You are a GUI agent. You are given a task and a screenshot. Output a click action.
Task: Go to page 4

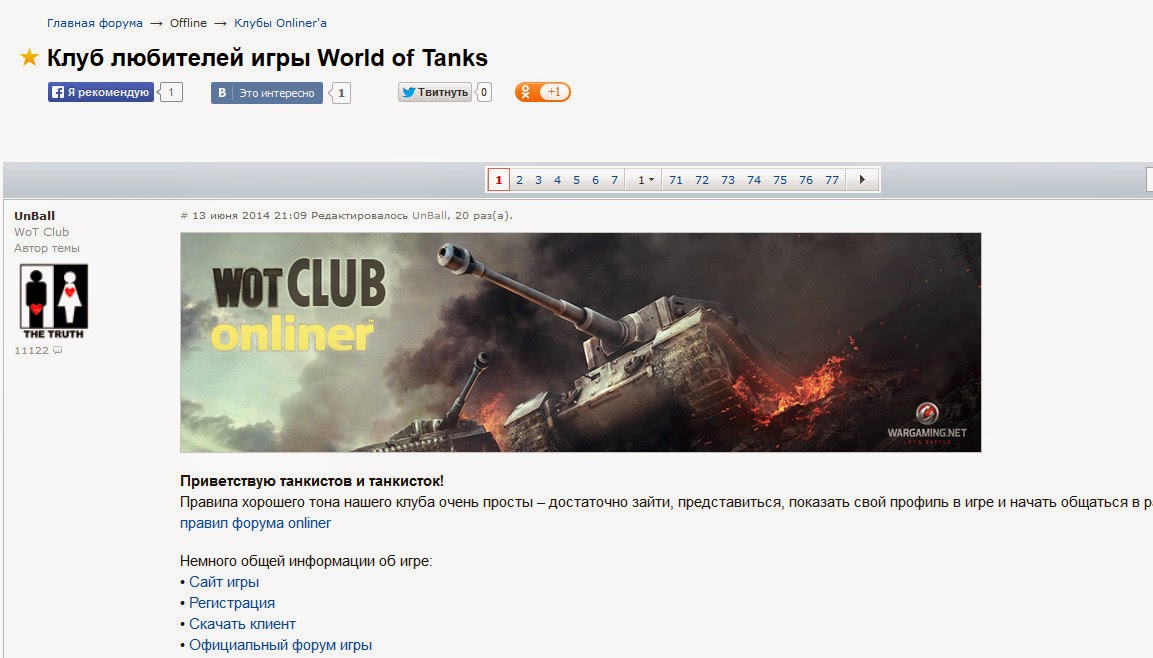pos(557,179)
